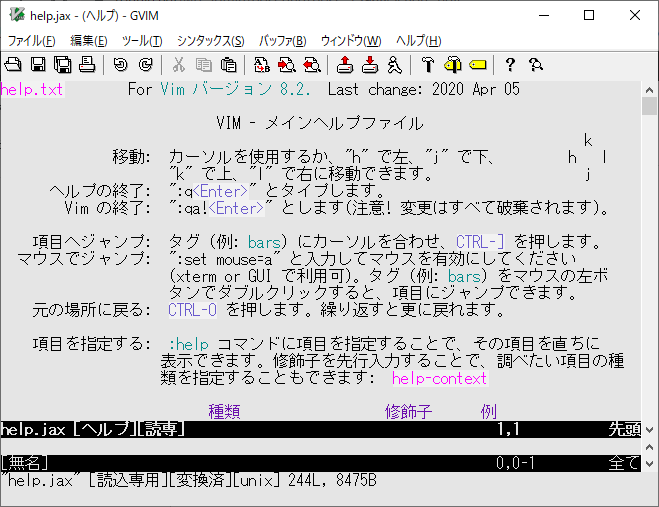The height and width of the screenshot is (507, 659).
Task: Click the first bars tag link
Action: [264, 242]
